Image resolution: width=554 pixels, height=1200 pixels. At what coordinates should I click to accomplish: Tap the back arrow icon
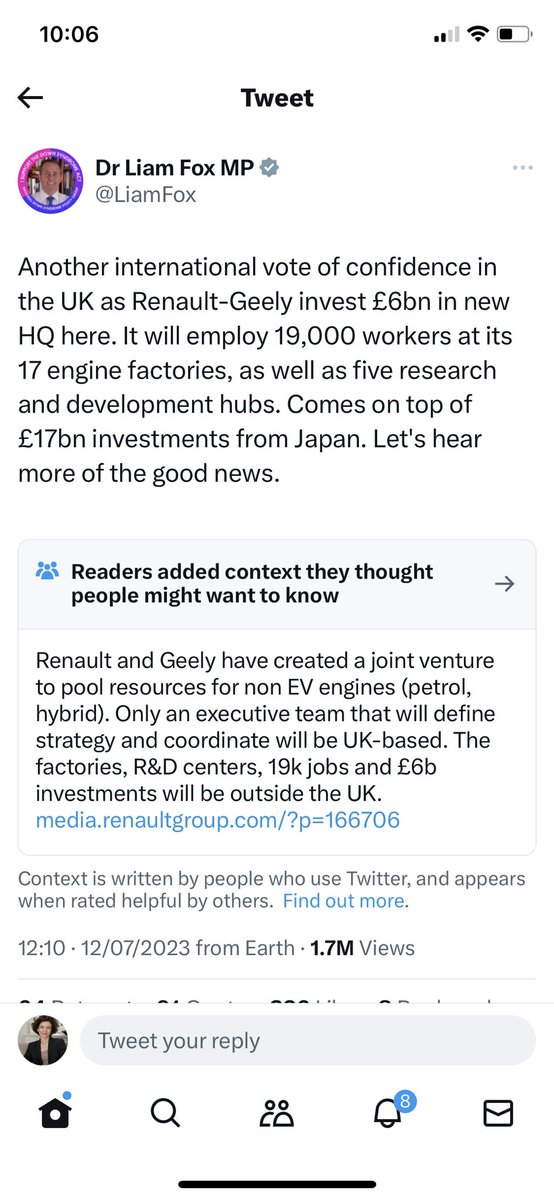tap(31, 98)
